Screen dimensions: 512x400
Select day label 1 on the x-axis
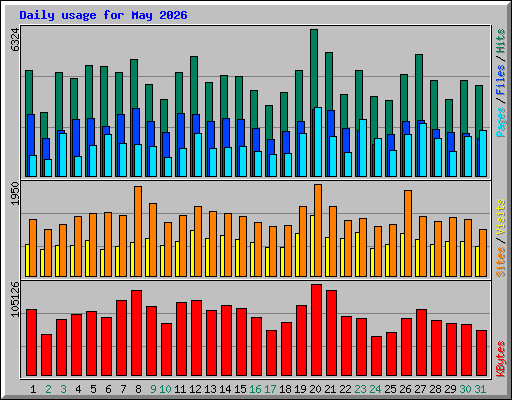click(x=33, y=389)
